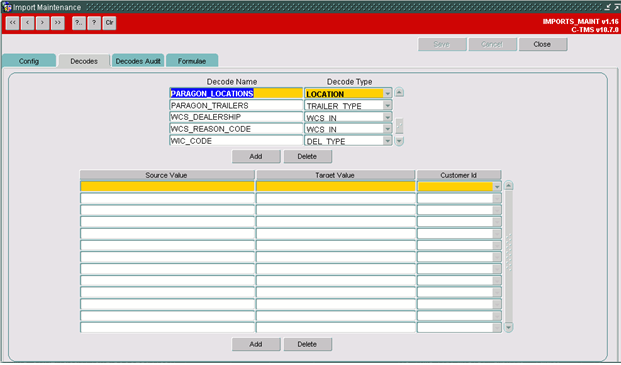Select the WCS_DEALERSHIP decode name
The image size is (621, 365).
[x=236, y=117]
